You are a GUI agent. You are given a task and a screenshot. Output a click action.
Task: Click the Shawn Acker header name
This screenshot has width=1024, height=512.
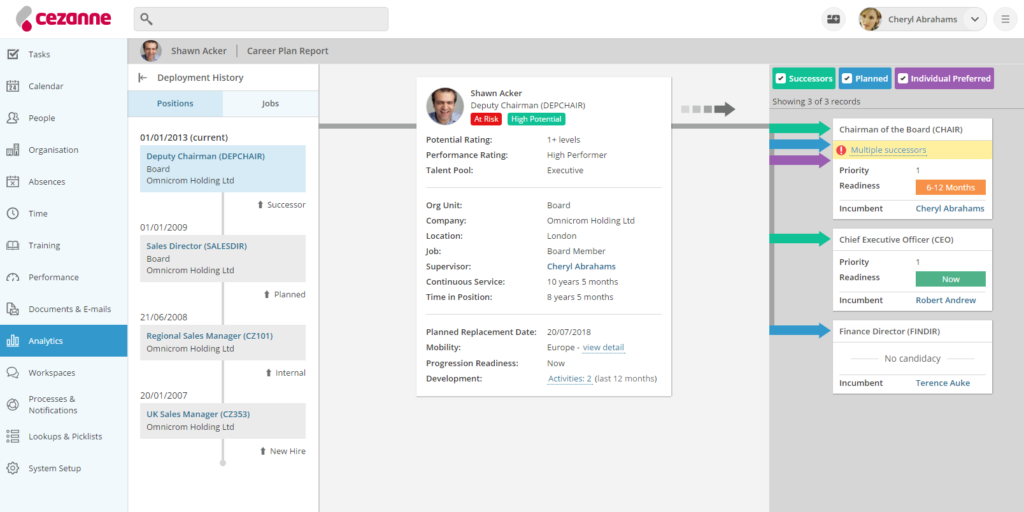[x=199, y=51]
